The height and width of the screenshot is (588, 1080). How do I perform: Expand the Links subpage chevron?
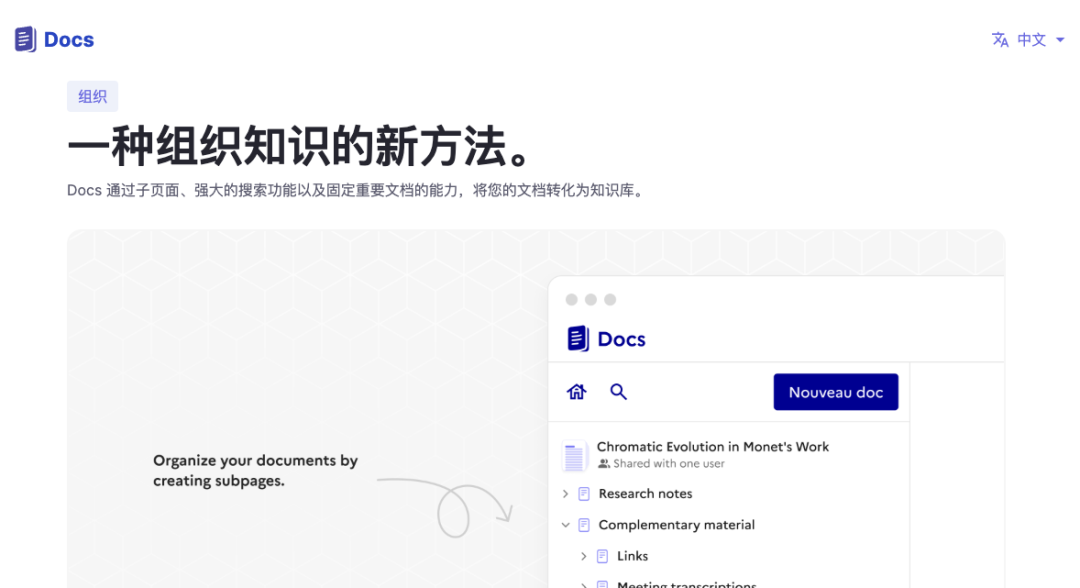[x=584, y=556]
